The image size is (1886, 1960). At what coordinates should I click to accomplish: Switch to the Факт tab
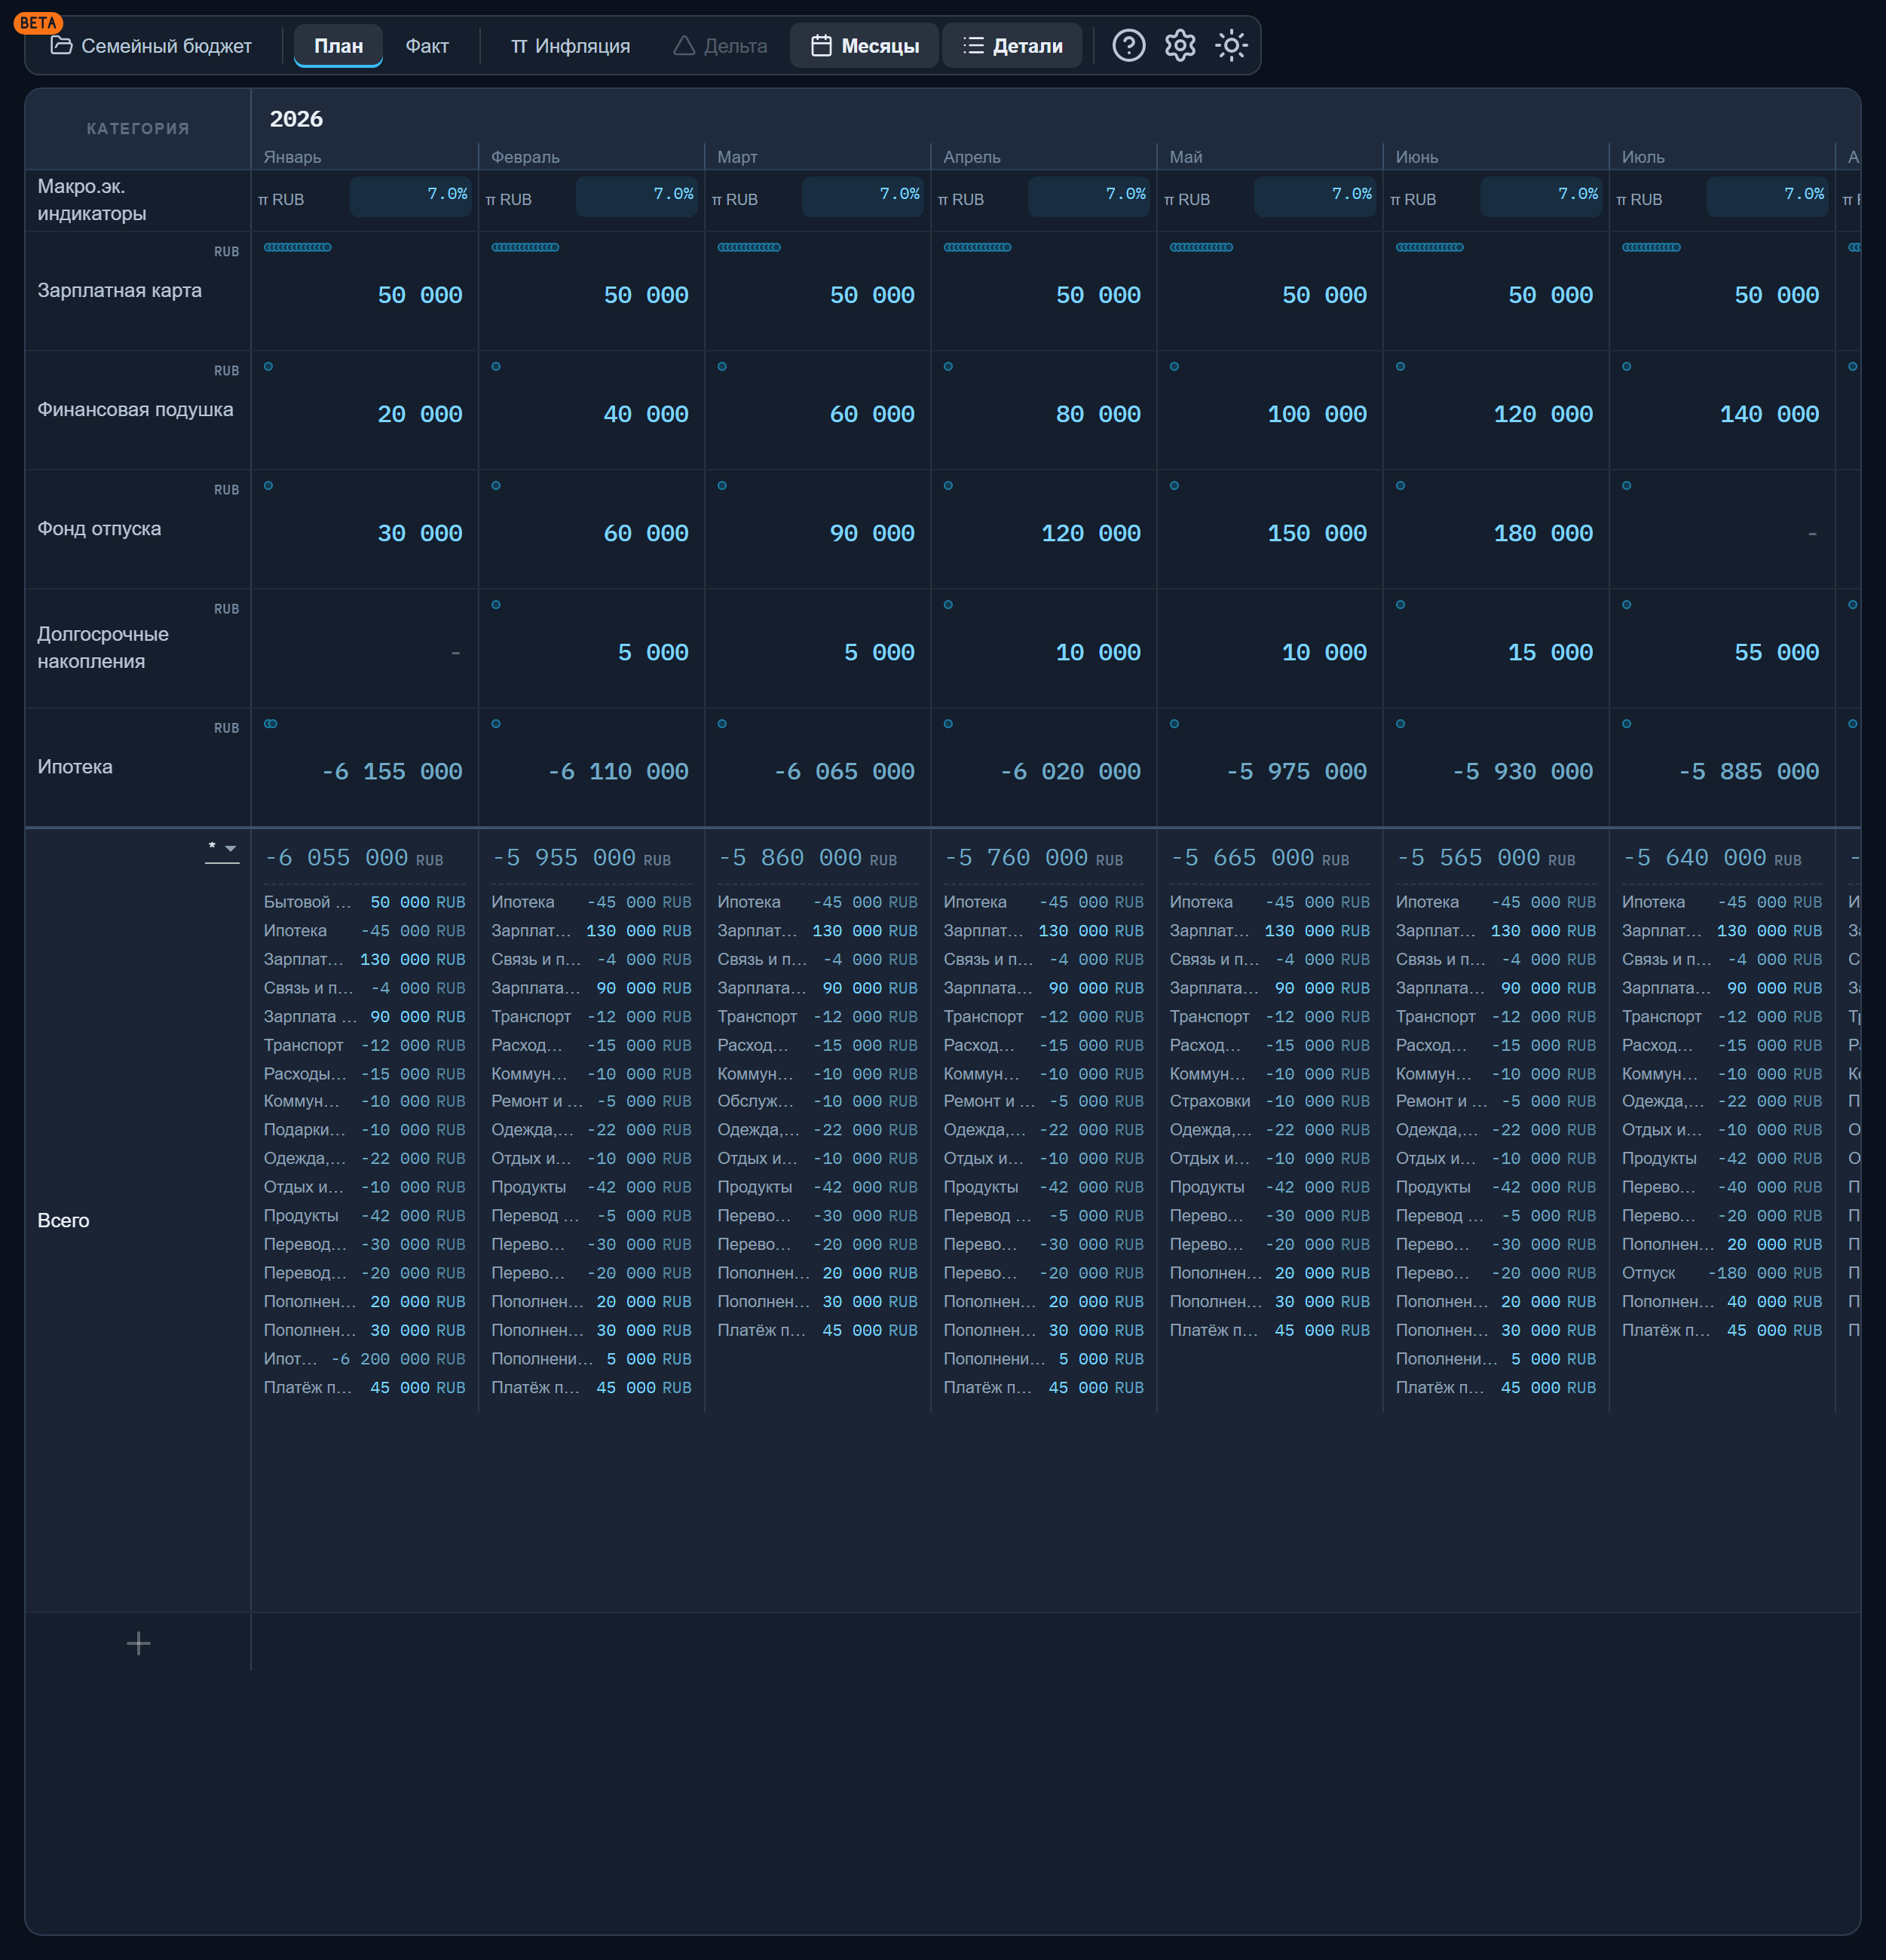click(x=427, y=46)
